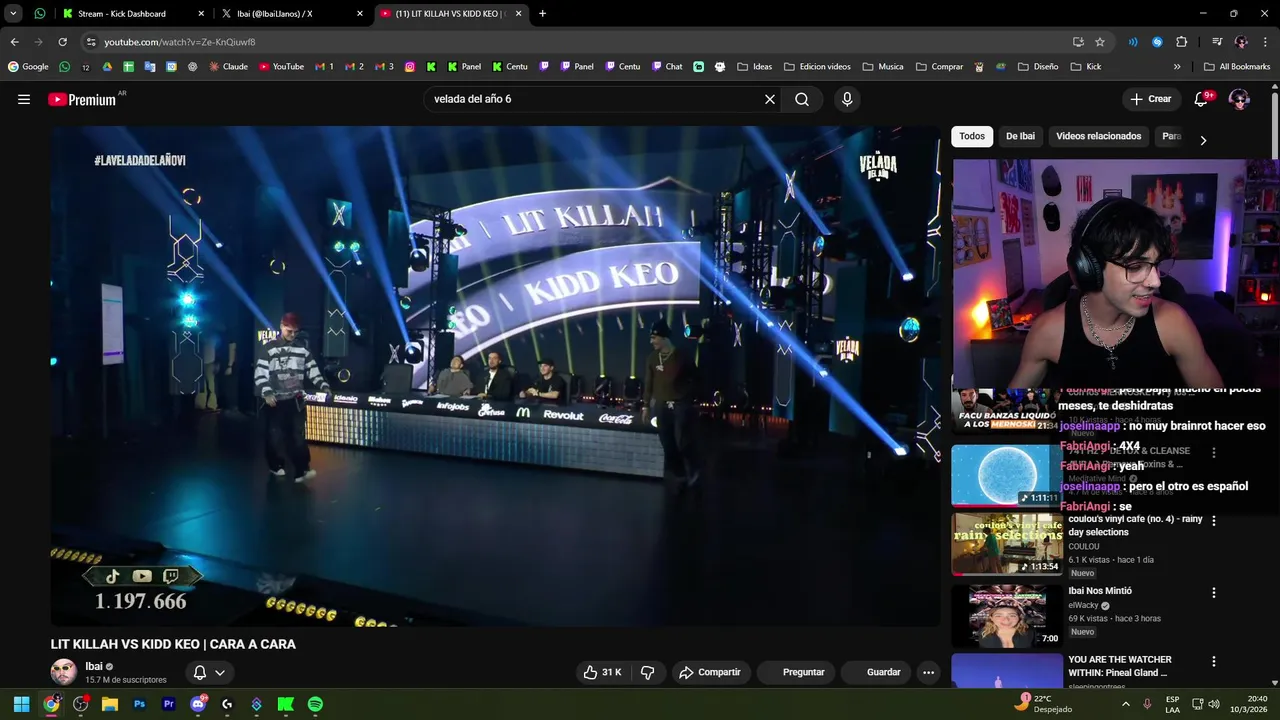
Task: Open the Shazam browser extension
Action: [1157, 42]
